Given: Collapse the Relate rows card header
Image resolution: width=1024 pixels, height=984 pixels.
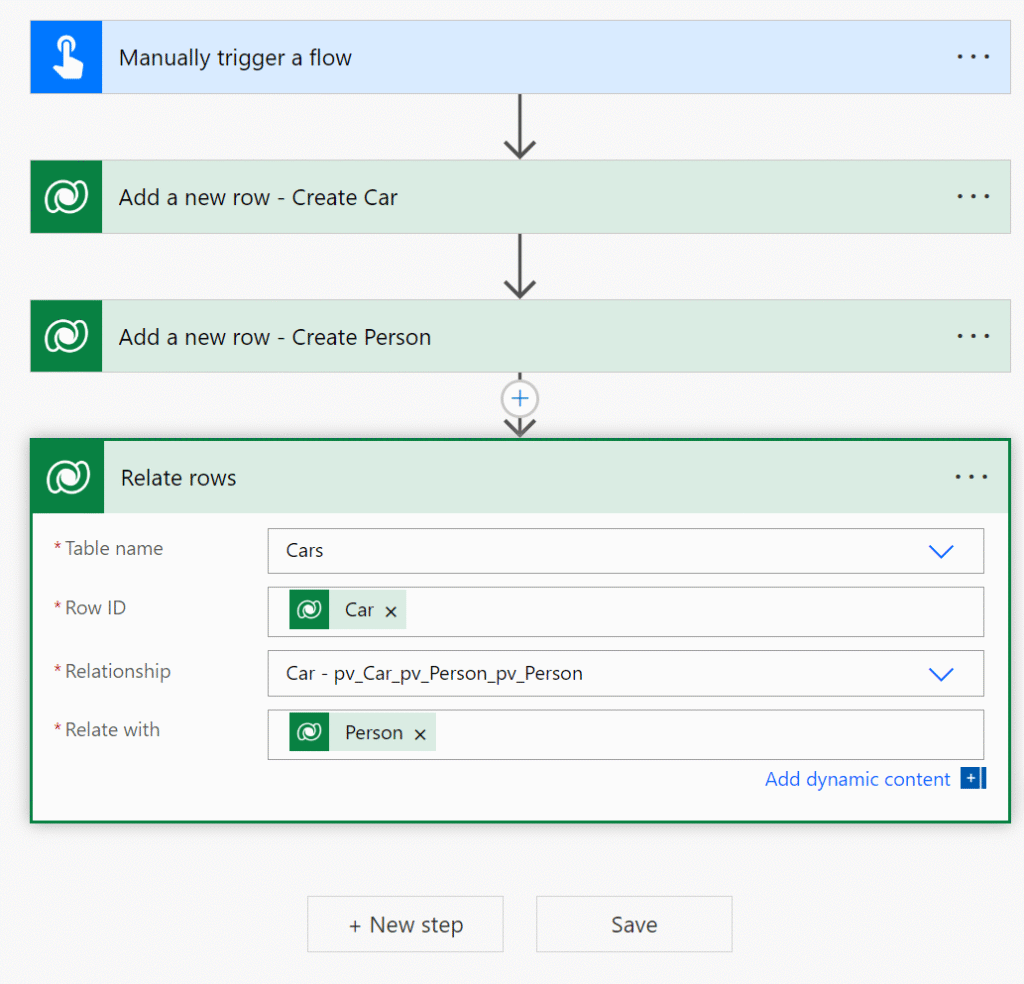Looking at the screenshot, I should click(520, 477).
